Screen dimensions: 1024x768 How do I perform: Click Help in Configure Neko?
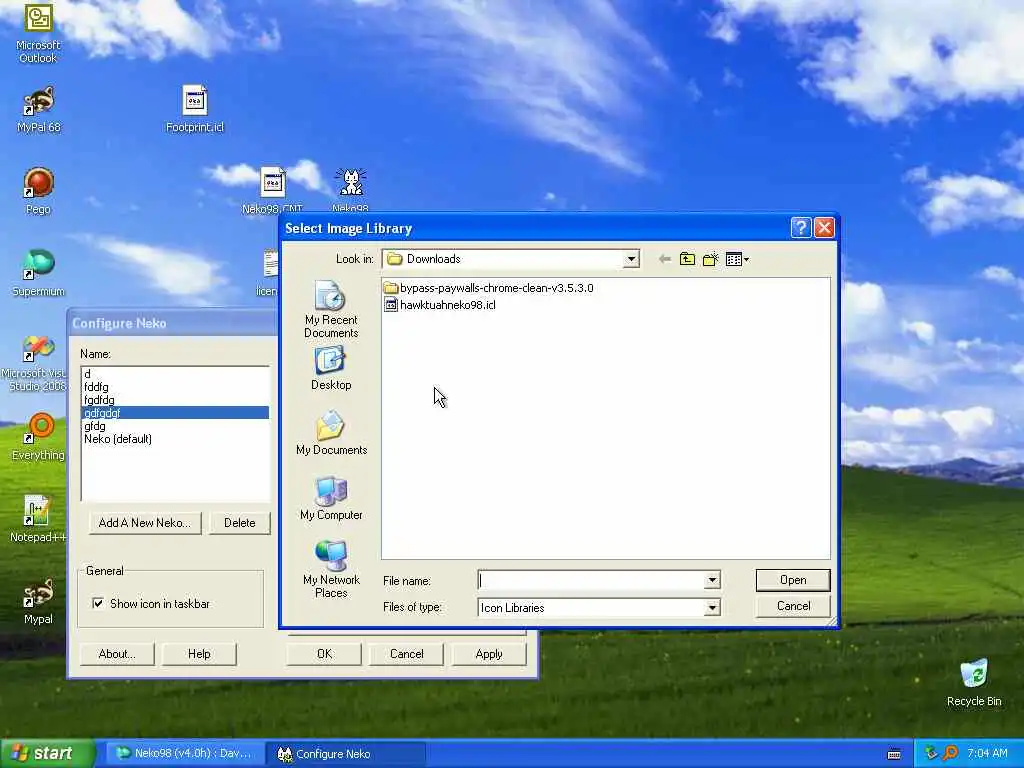click(x=199, y=654)
